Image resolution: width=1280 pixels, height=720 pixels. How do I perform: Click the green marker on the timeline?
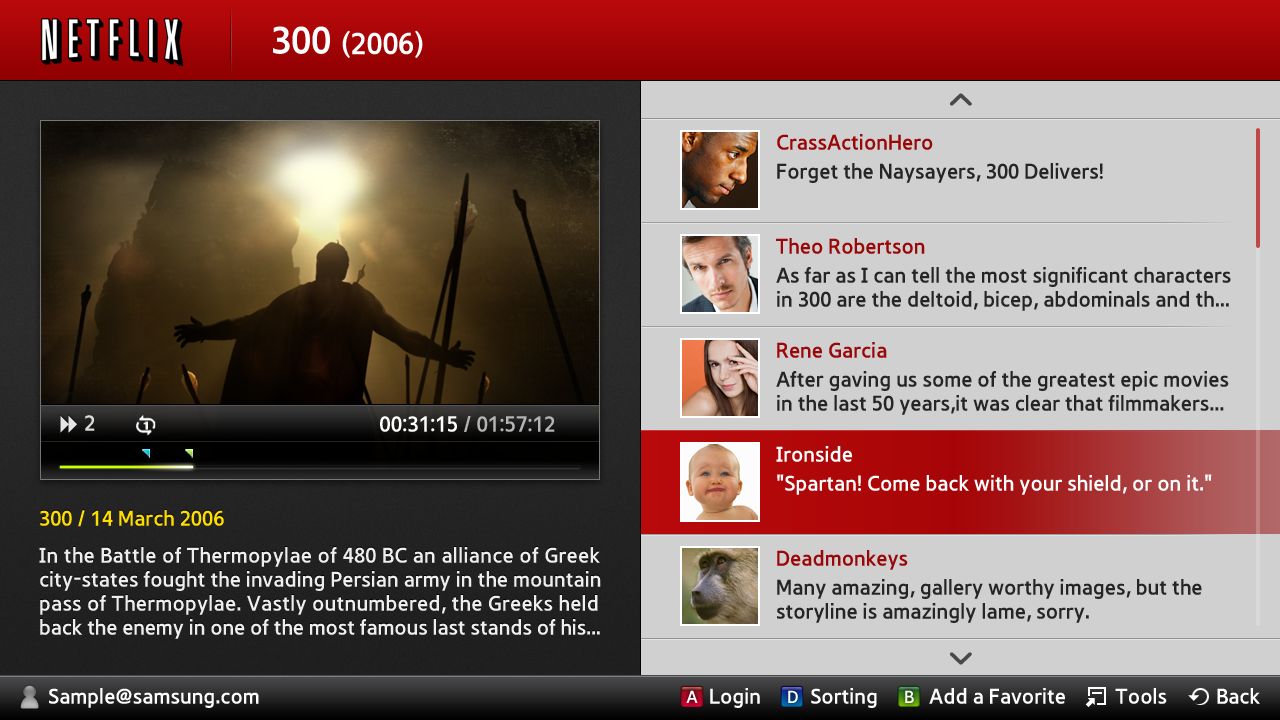189,453
